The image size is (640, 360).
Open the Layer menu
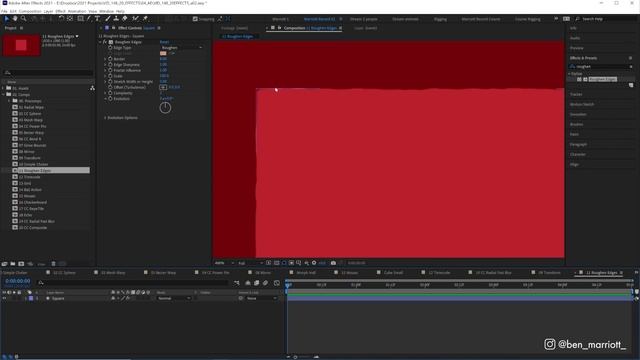click(x=48, y=11)
